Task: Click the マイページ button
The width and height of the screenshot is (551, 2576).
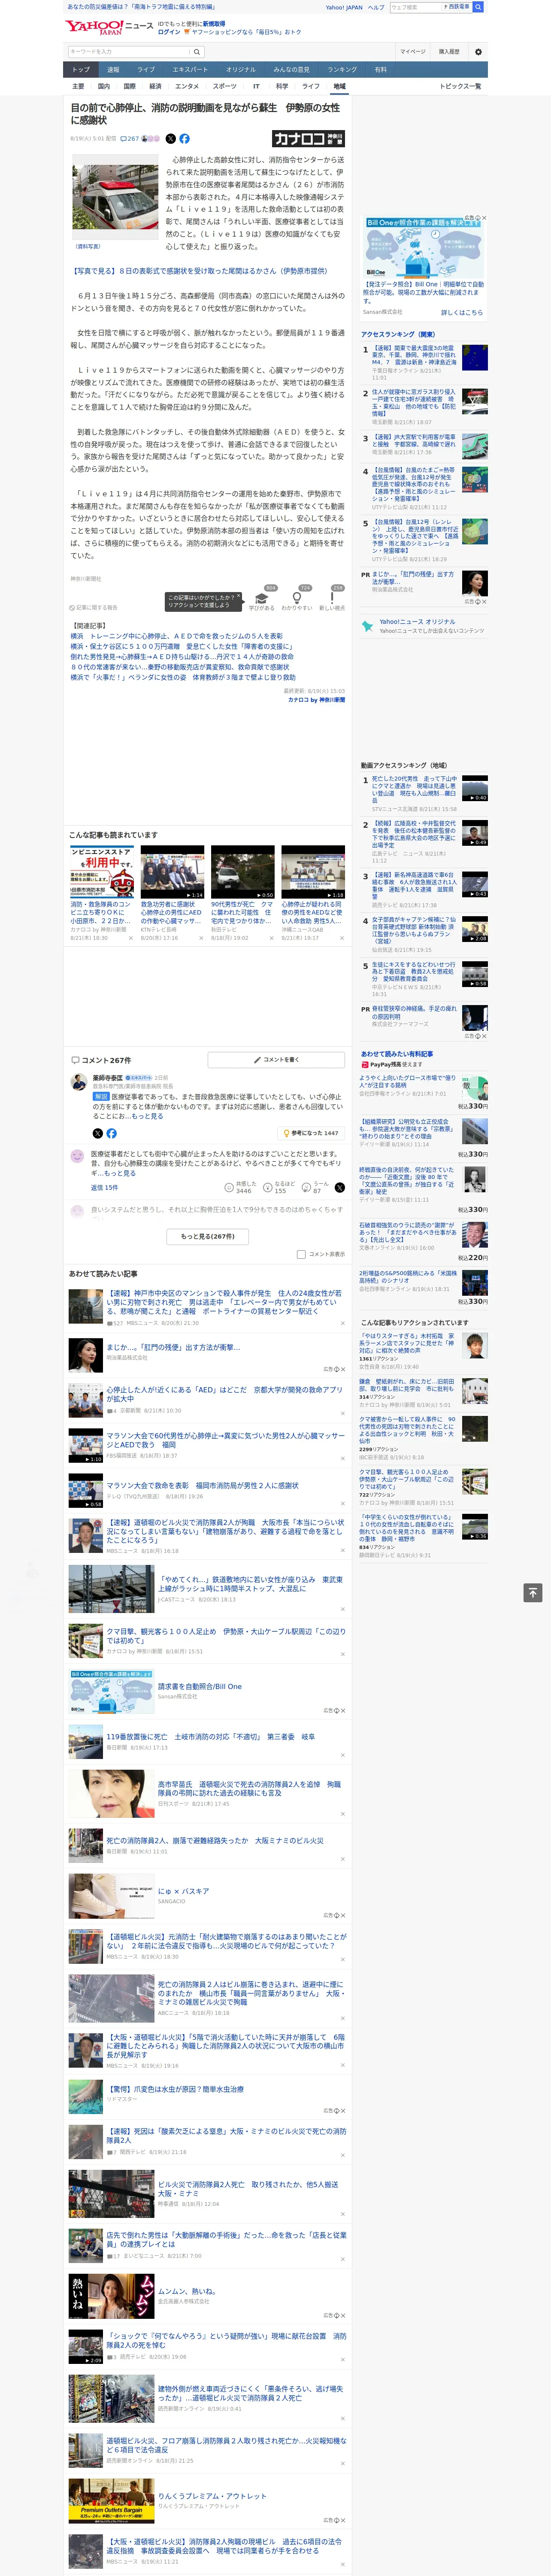Action: click(412, 52)
